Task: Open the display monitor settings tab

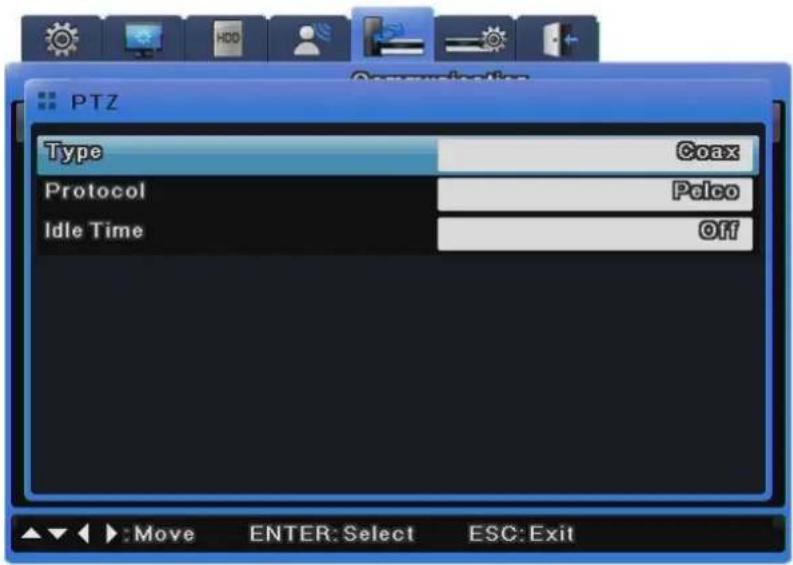Action: tap(144, 39)
